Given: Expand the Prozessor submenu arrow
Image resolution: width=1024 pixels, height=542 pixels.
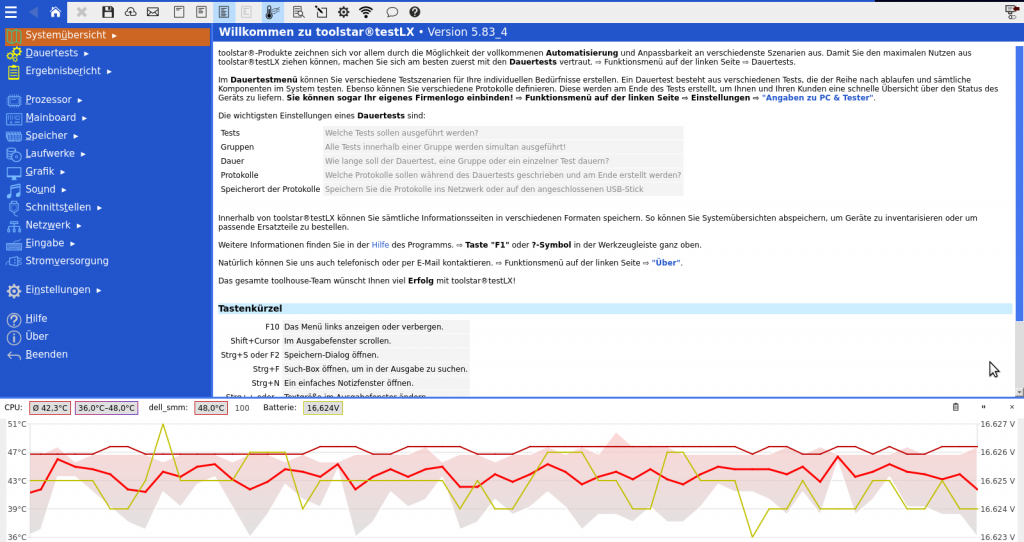Looking at the screenshot, I should coord(79,100).
